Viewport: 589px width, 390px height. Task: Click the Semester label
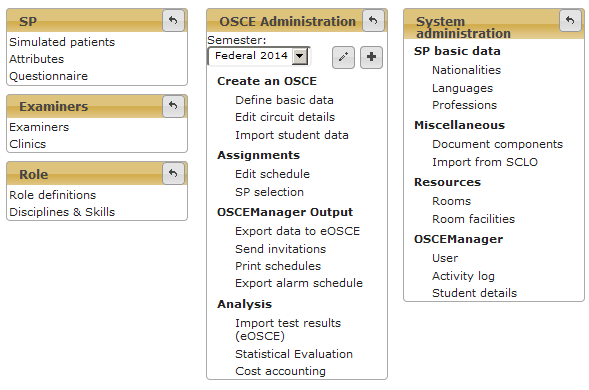coord(237,40)
